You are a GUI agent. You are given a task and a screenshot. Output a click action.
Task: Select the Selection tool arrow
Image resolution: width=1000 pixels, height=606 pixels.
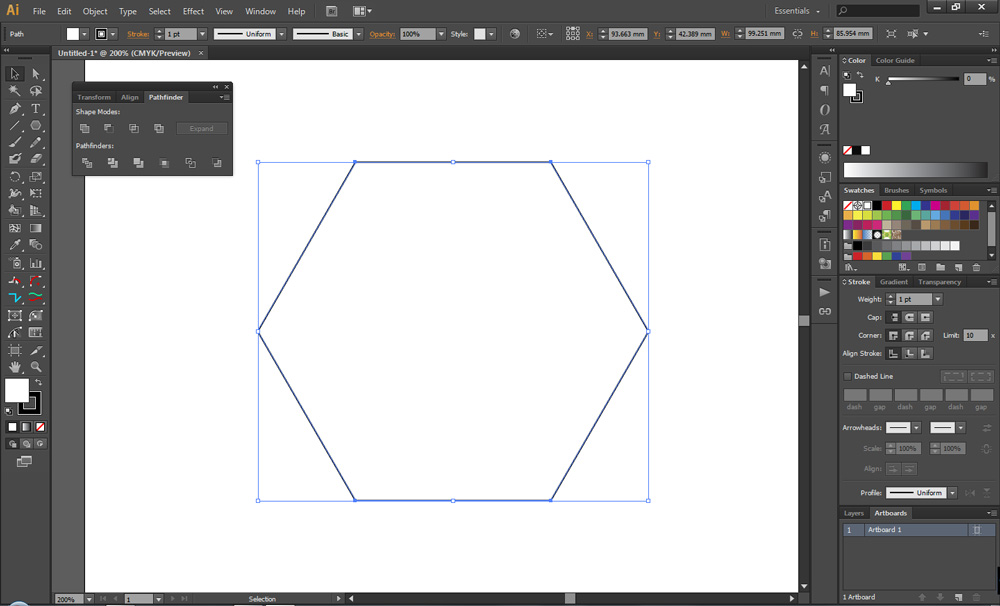pyautogui.click(x=15, y=74)
